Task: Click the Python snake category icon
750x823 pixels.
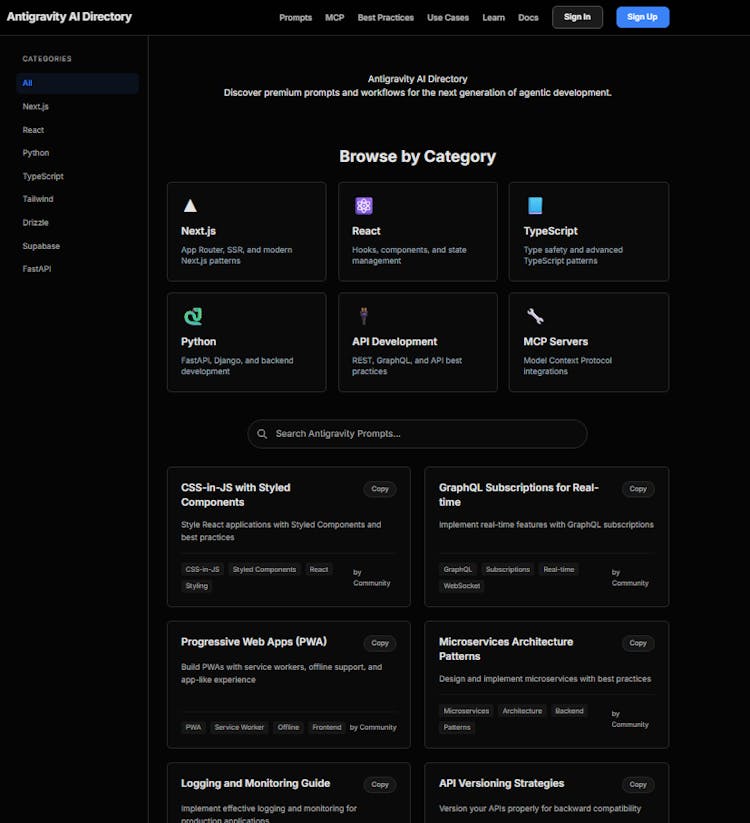Action: (192, 317)
